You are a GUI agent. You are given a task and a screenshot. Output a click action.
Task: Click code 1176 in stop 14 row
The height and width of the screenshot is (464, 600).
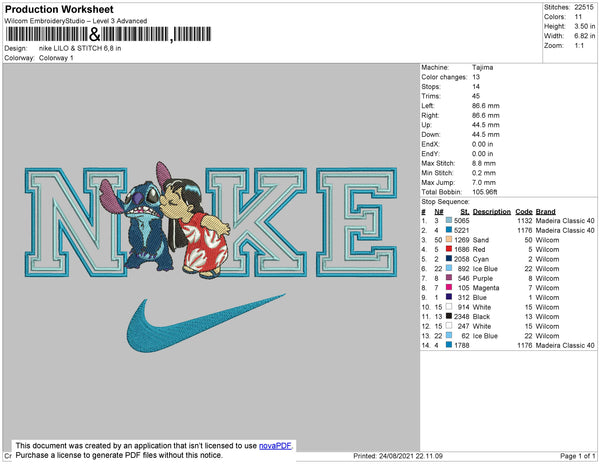[525, 345]
